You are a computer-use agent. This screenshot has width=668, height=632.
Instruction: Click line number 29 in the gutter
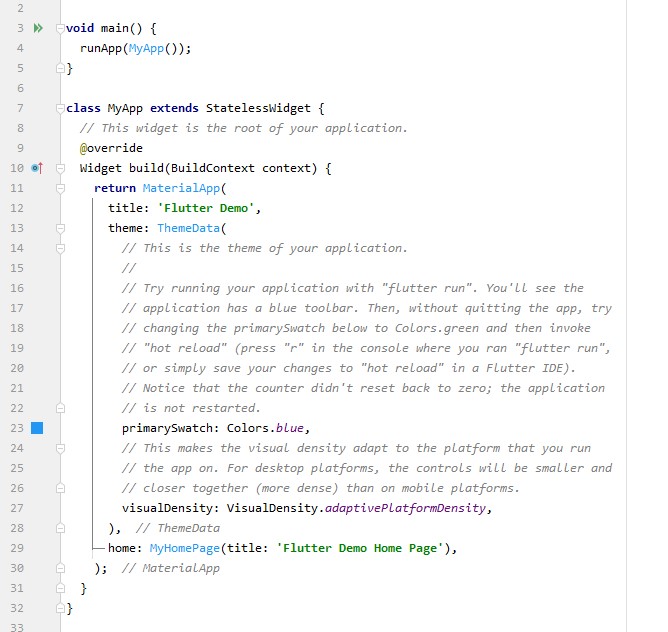[x=17, y=548]
